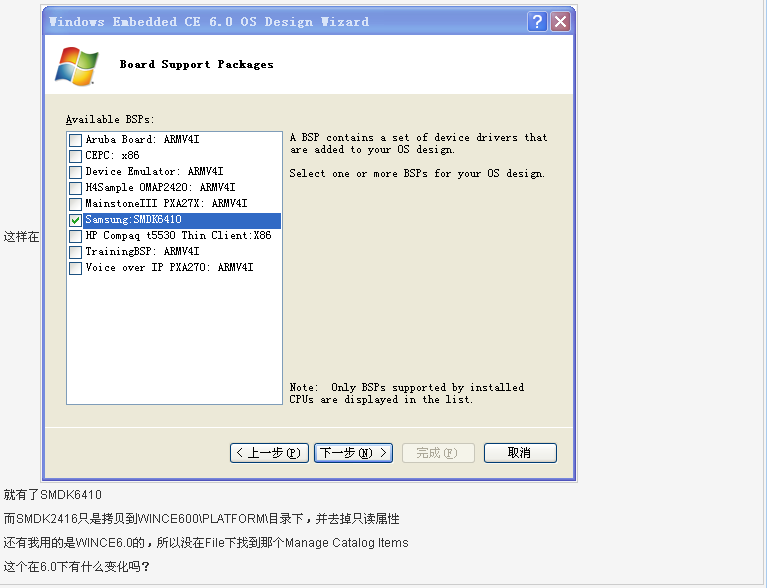767x588 pixels.
Task: Click the 'Board Support Packages' heading
Action: (197, 65)
